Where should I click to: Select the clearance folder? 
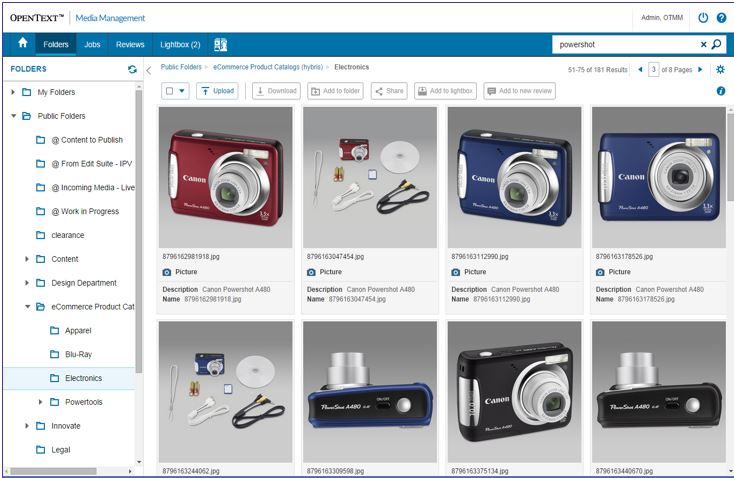pos(68,235)
